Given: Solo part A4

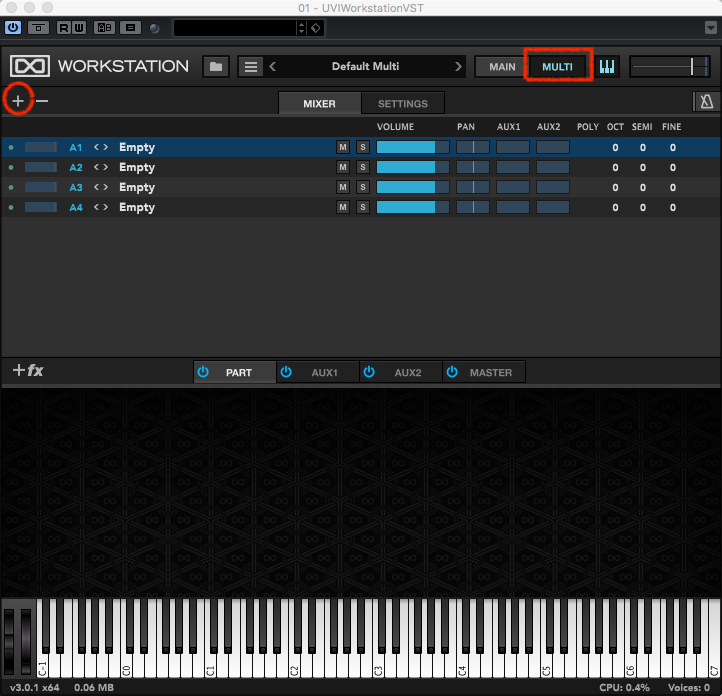Looking at the screenshot, I should [x=363, y=207].
